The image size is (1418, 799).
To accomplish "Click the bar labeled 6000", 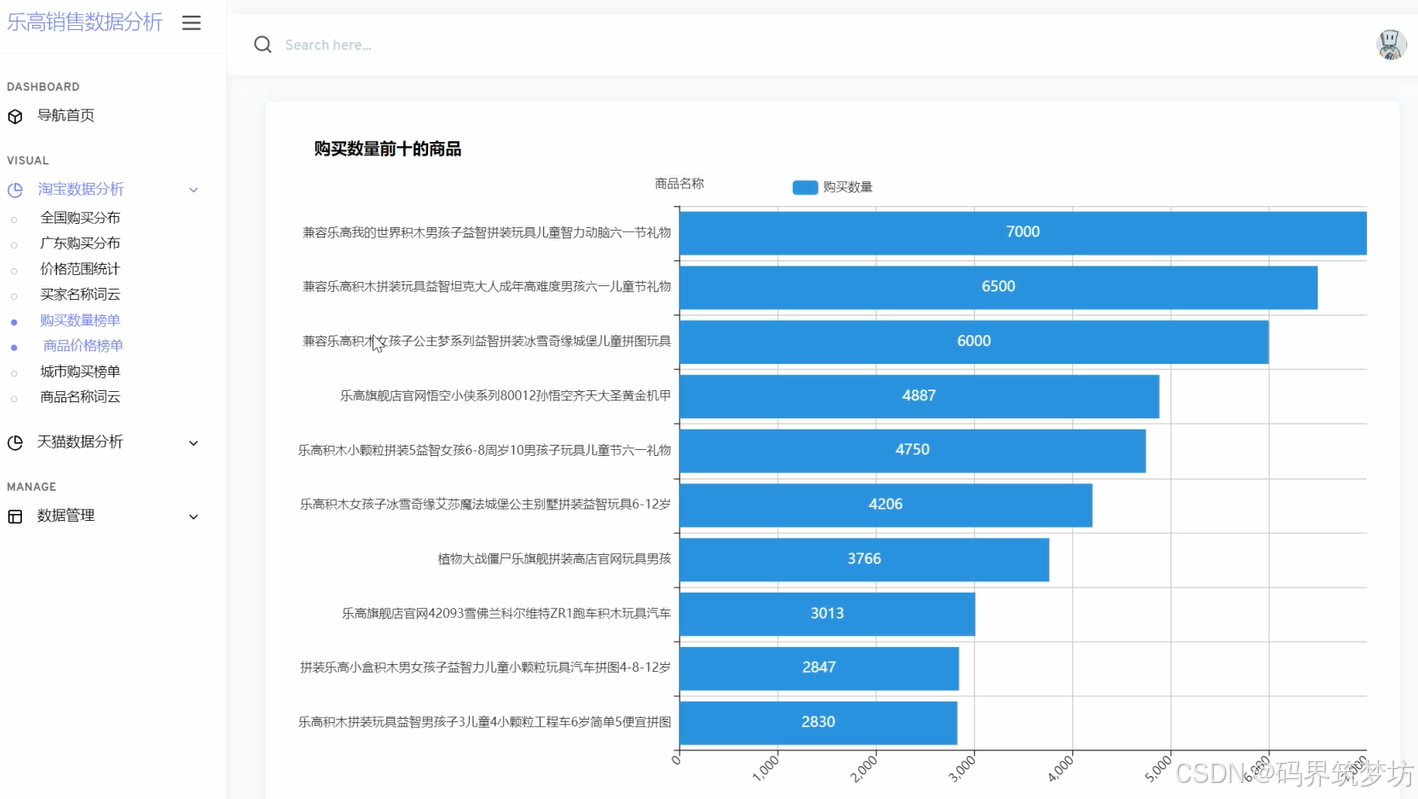I will pos(974,341).
